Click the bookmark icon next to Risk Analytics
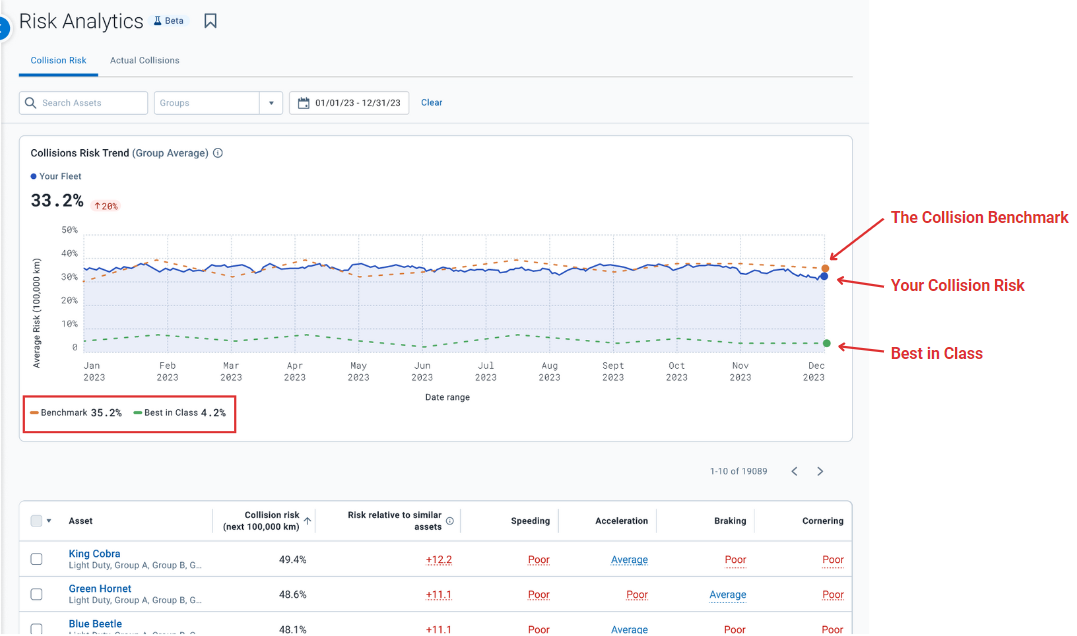The image size is (1077, 636). [x=210, y=20]
